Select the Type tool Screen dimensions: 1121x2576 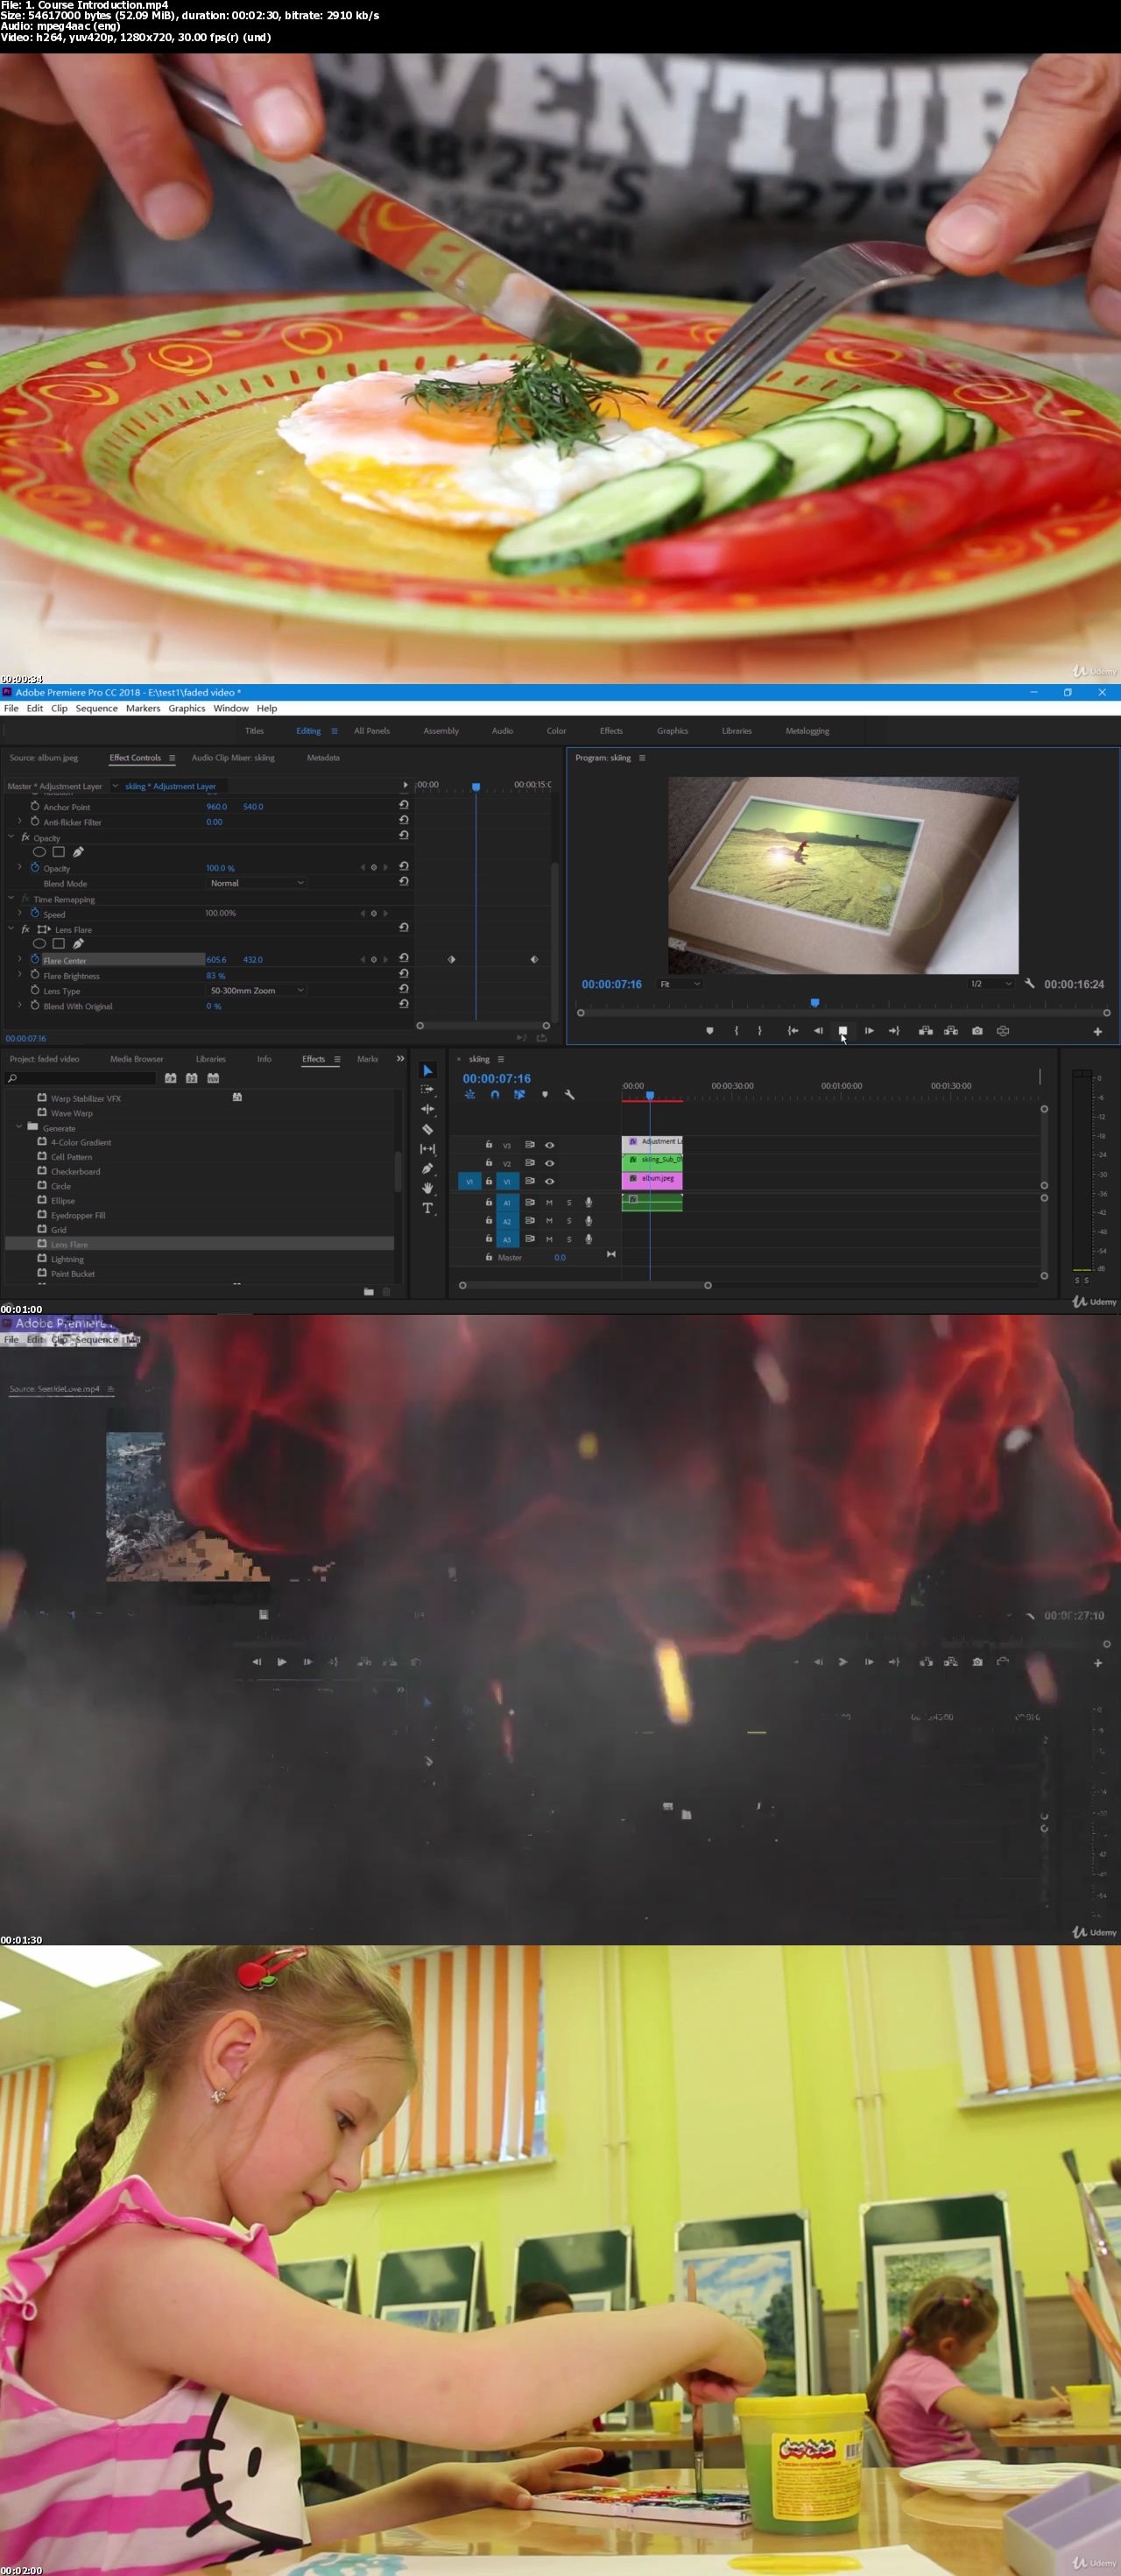click(428, 1208)
